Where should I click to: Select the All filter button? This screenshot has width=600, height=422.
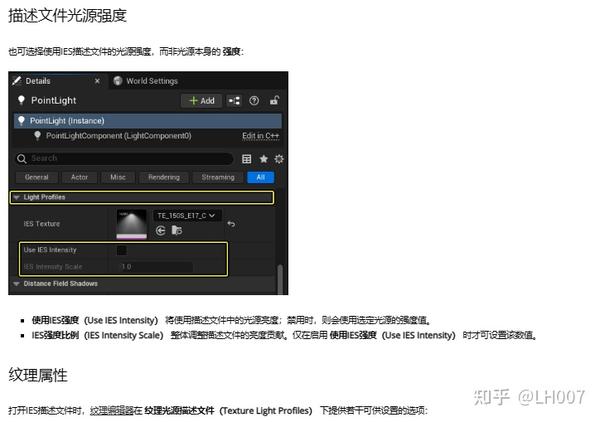tap(261, 177)
